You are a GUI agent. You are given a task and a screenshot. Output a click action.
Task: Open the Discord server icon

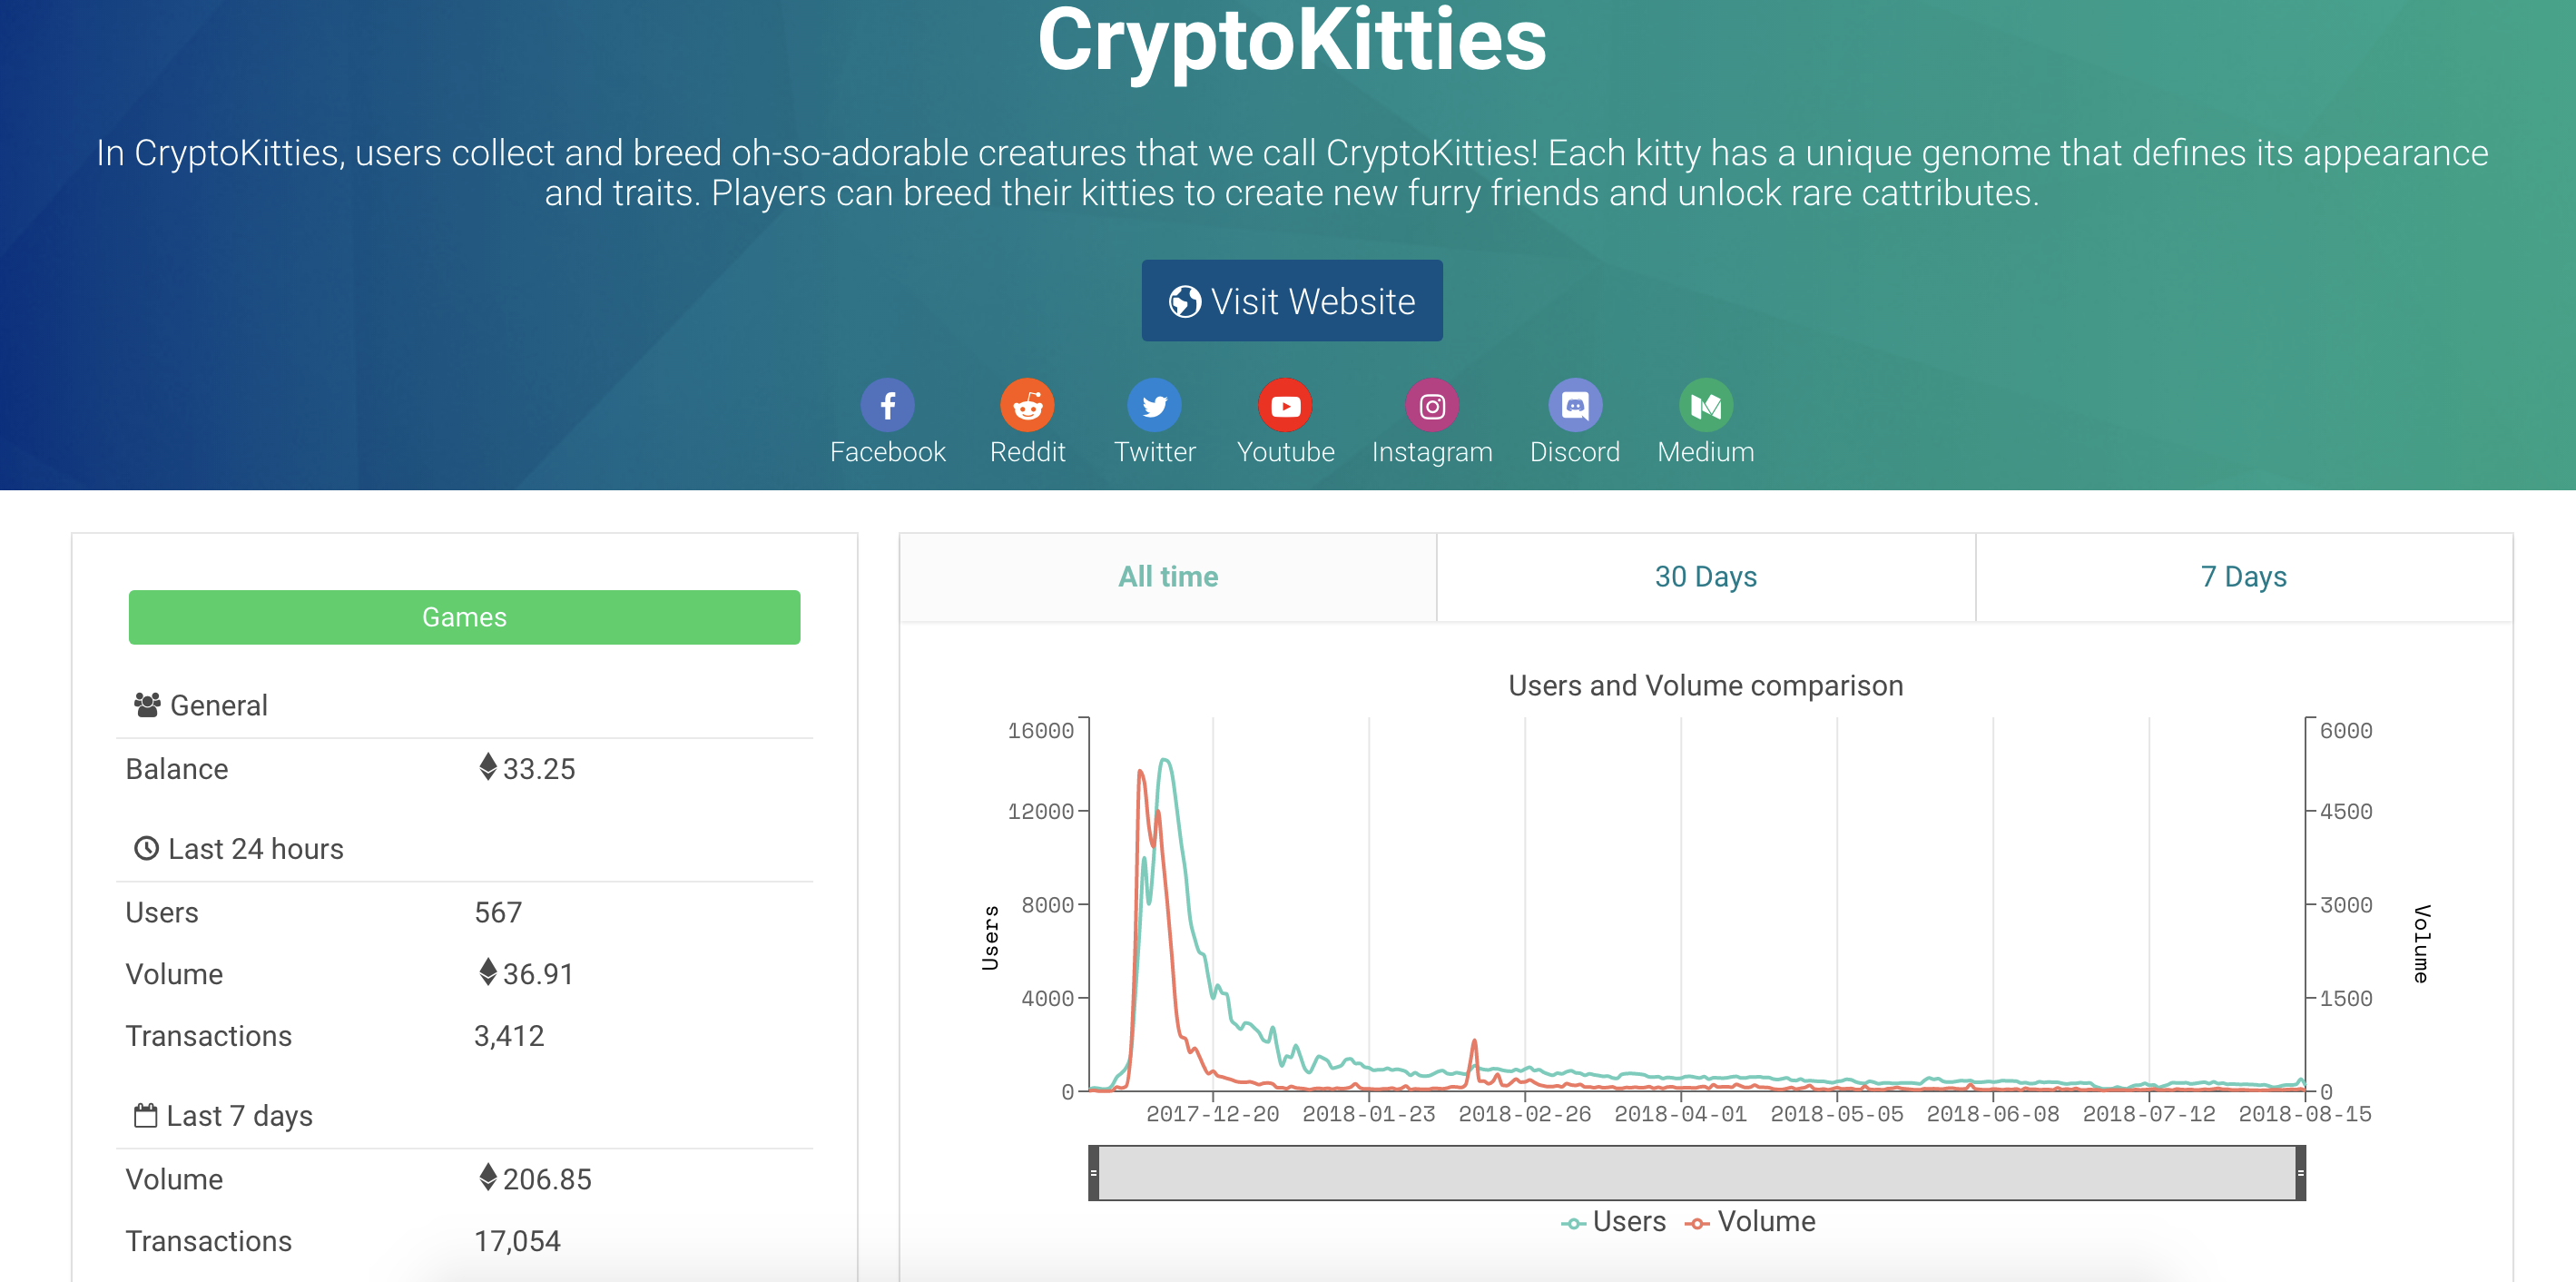coord(1575,406)
